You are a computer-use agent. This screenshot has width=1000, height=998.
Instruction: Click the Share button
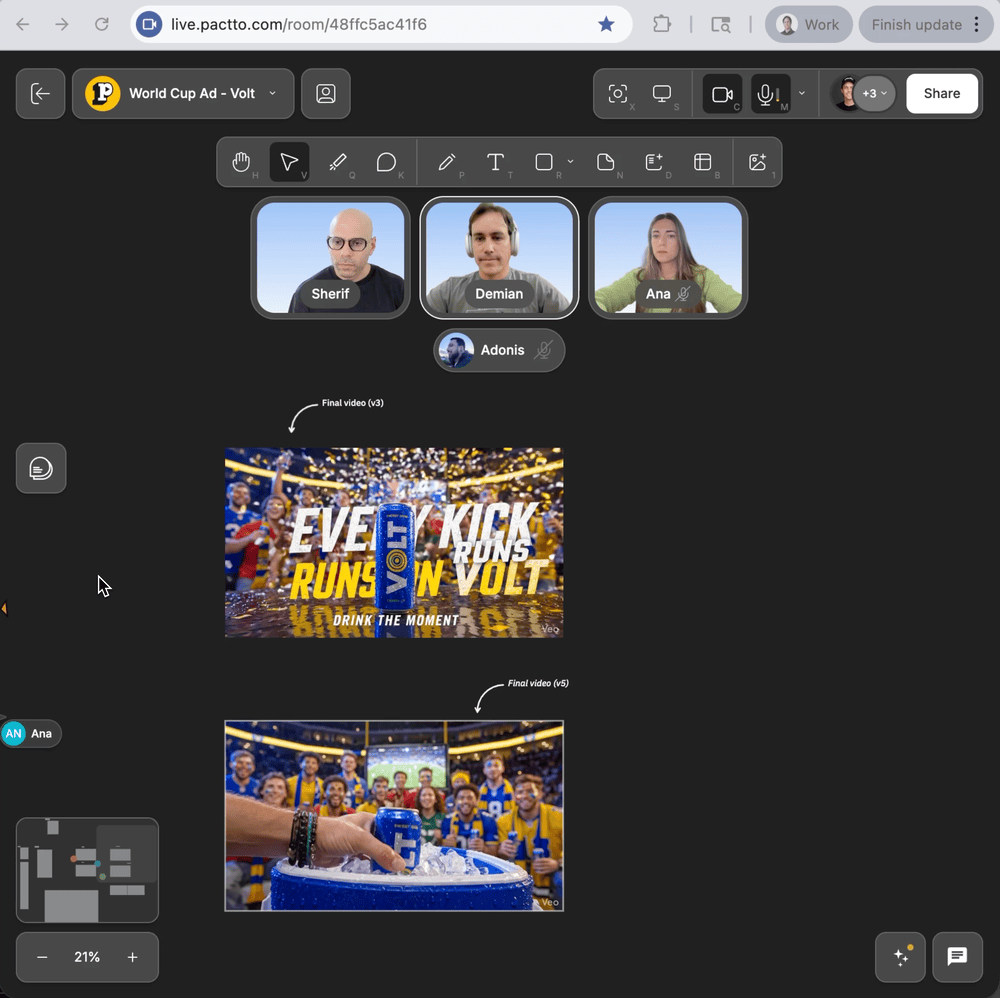941,94
